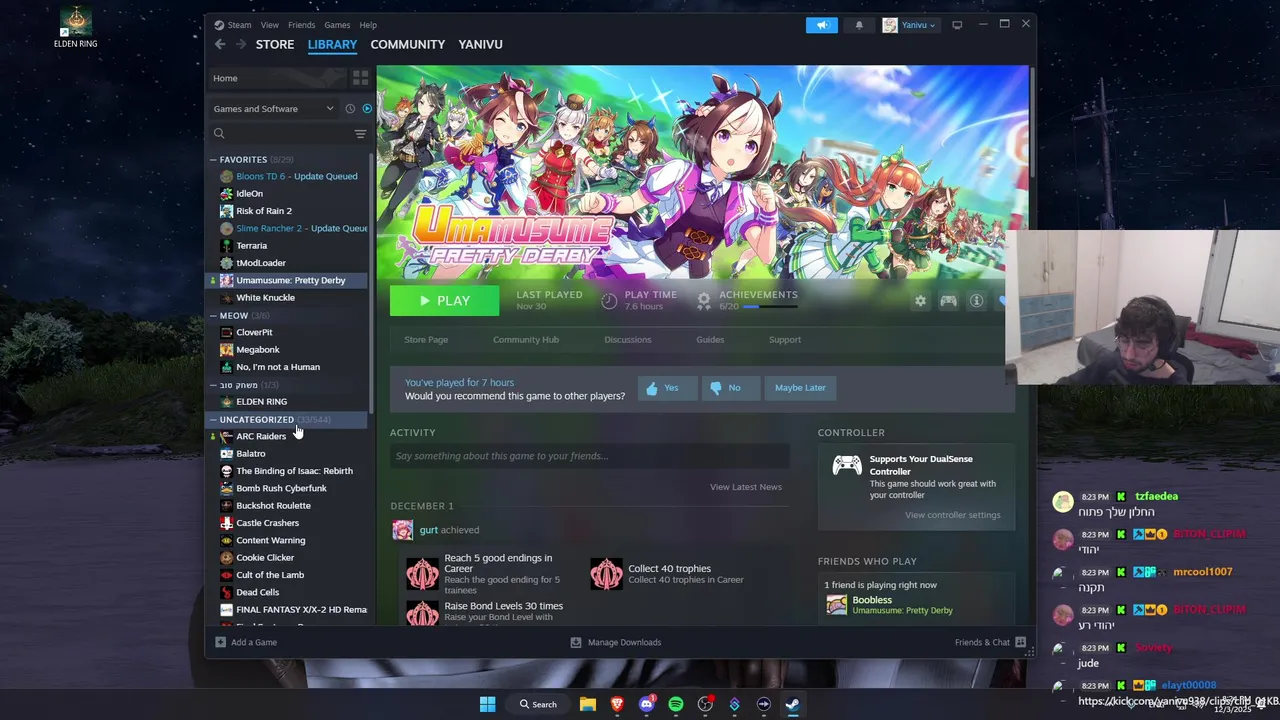1280x720 pixels.
Task: Click the library search field
Action: [x=282, y=134]
